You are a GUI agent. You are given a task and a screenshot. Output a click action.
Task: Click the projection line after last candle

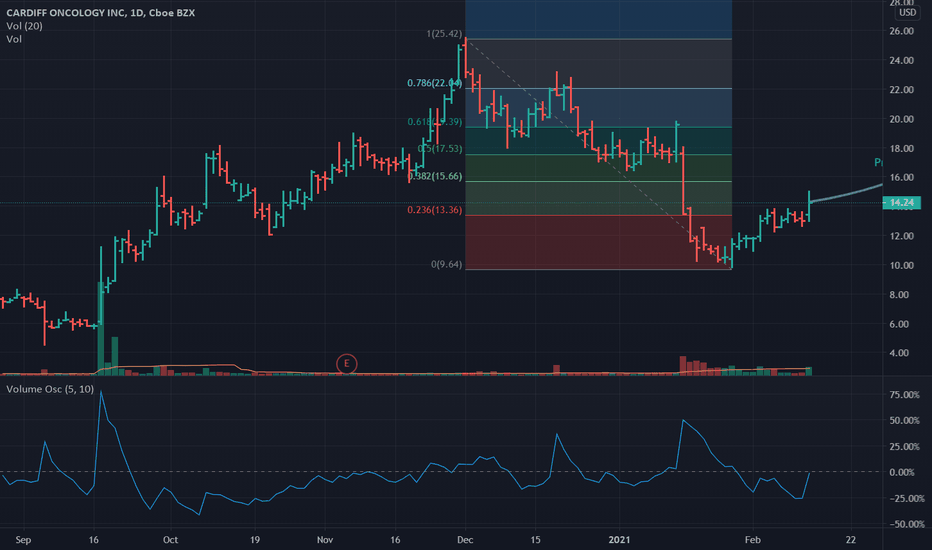click(846, 194)
